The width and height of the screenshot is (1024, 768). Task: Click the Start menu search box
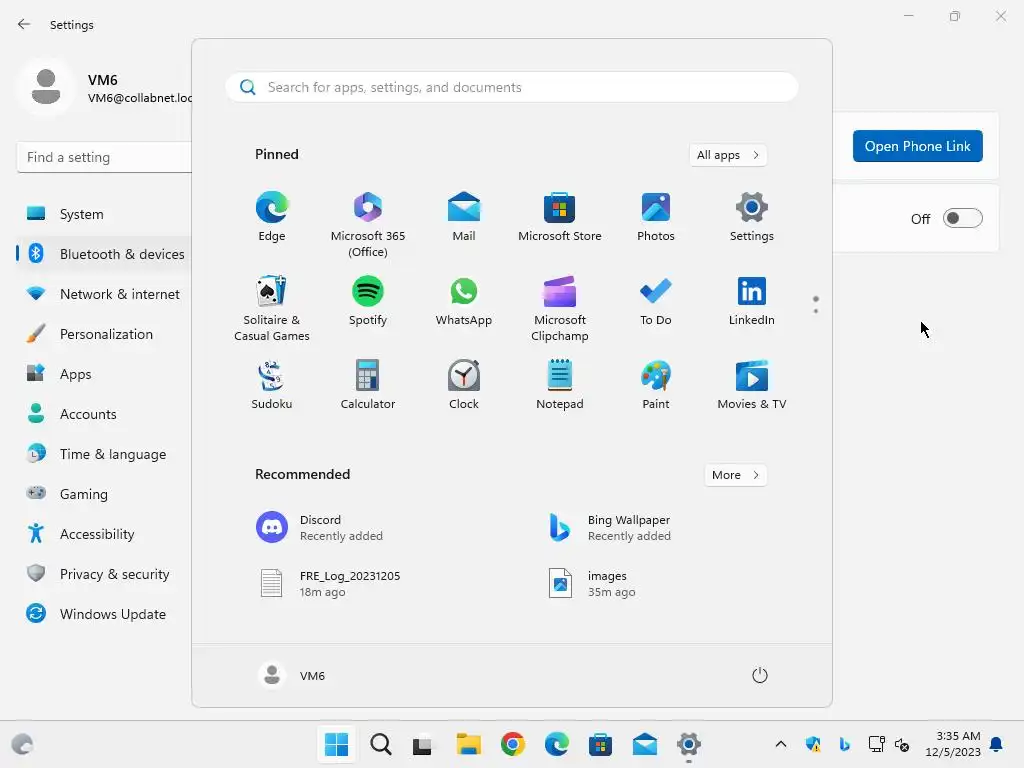(512, 88)
